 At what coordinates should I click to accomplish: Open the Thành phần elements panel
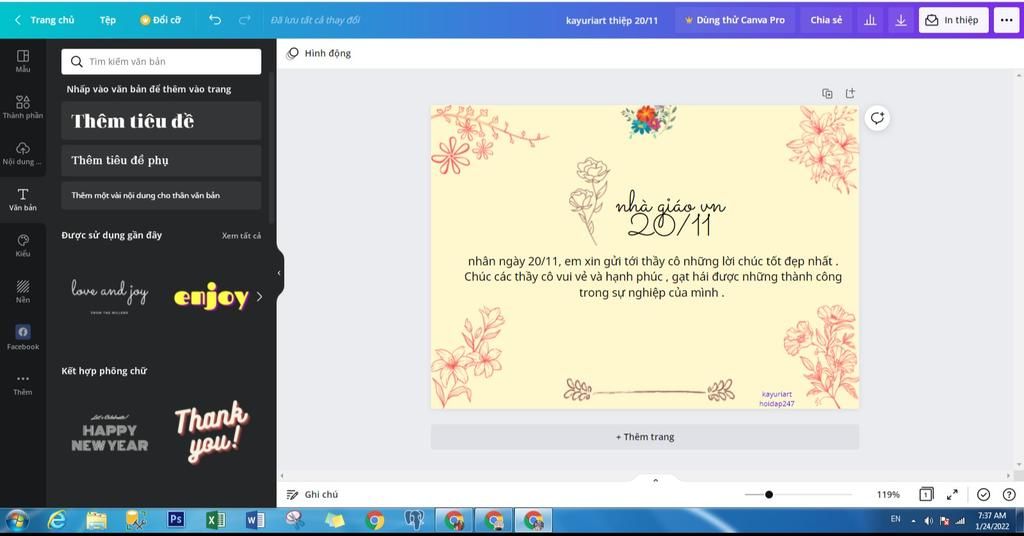tap(23, 106)
